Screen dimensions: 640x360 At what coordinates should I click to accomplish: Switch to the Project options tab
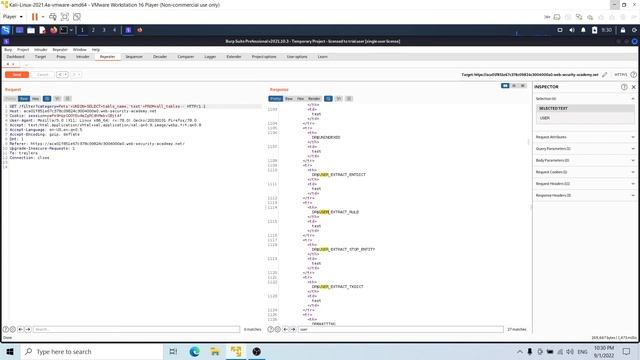[264, 57]
